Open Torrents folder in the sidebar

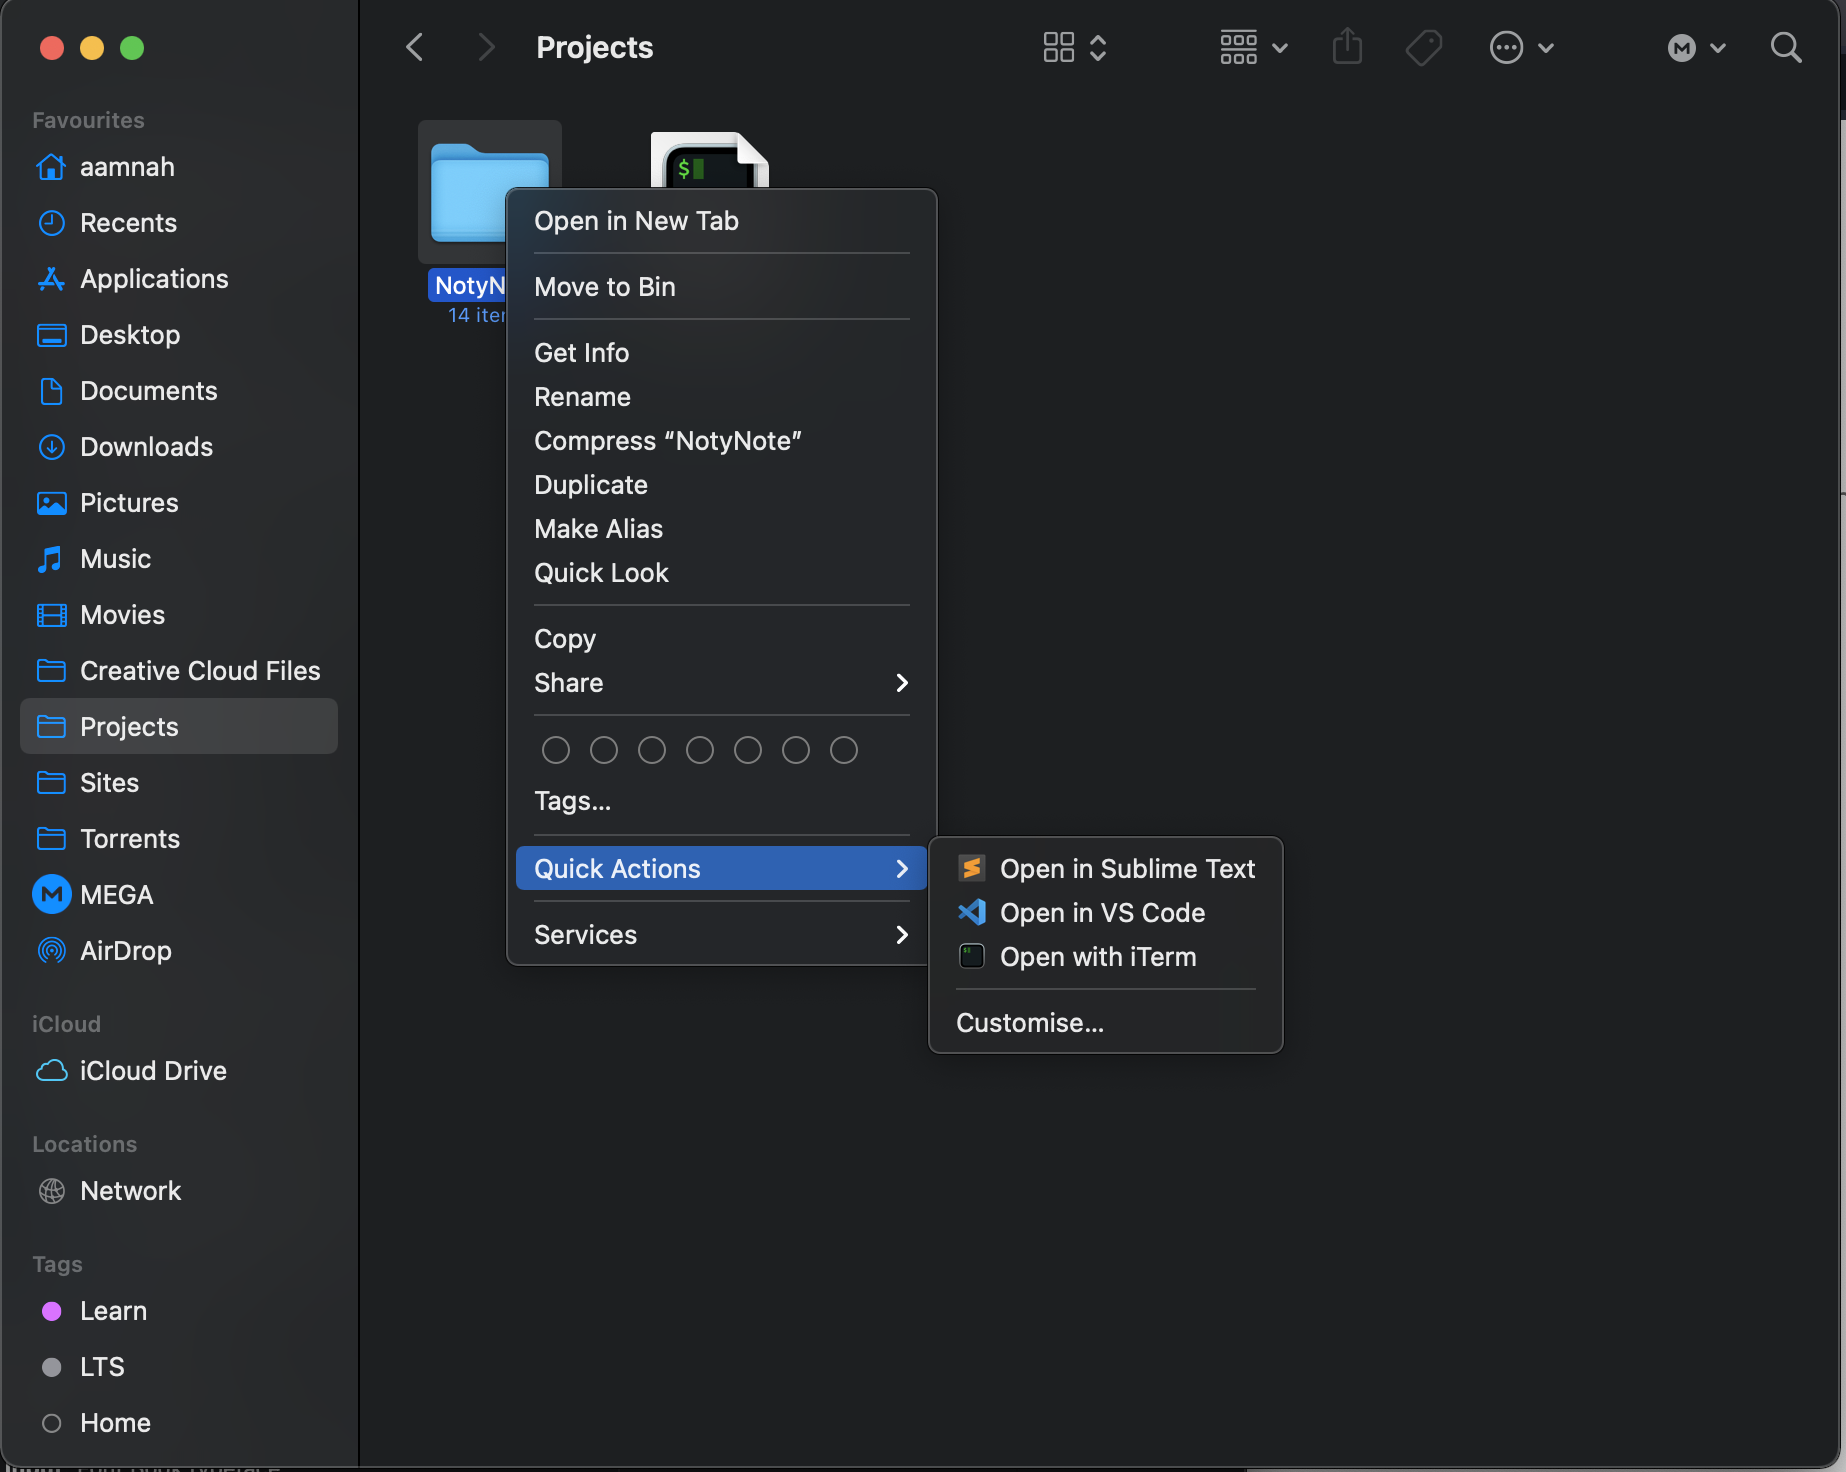[180, 839]
